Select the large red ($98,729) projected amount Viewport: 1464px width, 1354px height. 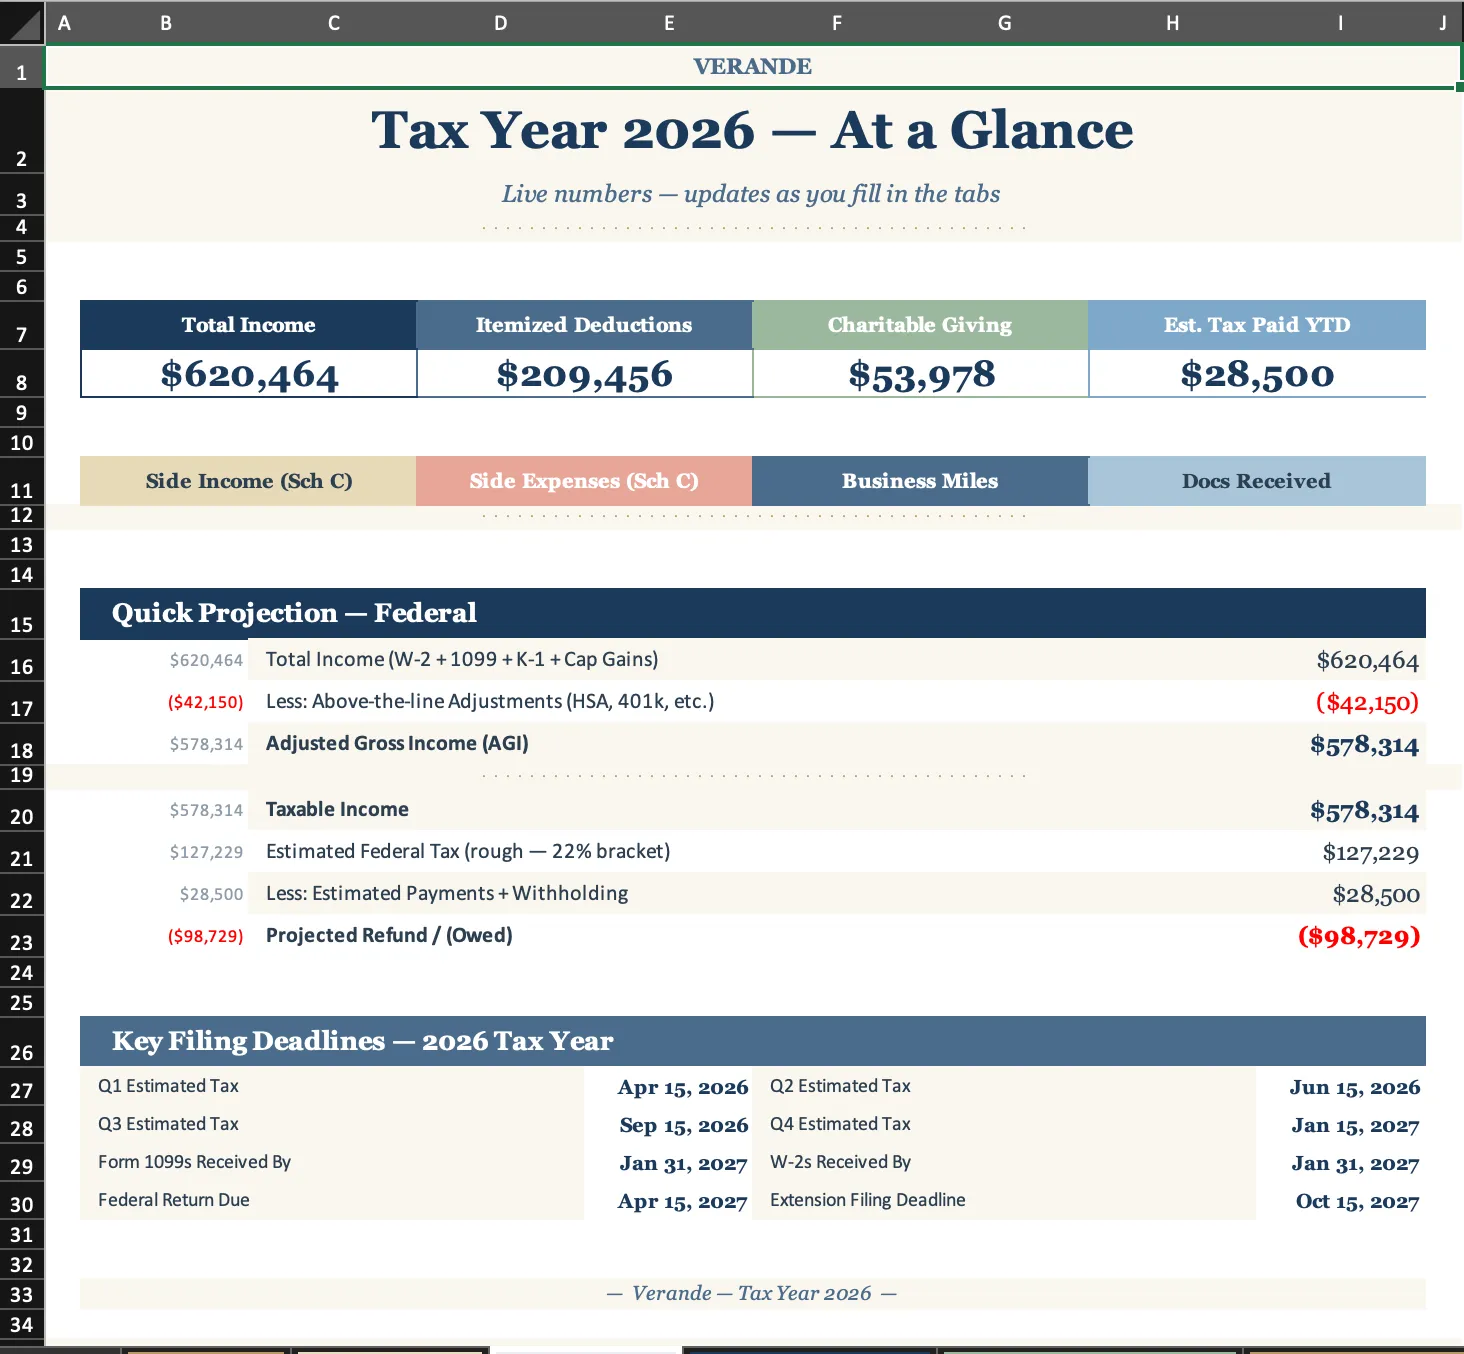1359,937
